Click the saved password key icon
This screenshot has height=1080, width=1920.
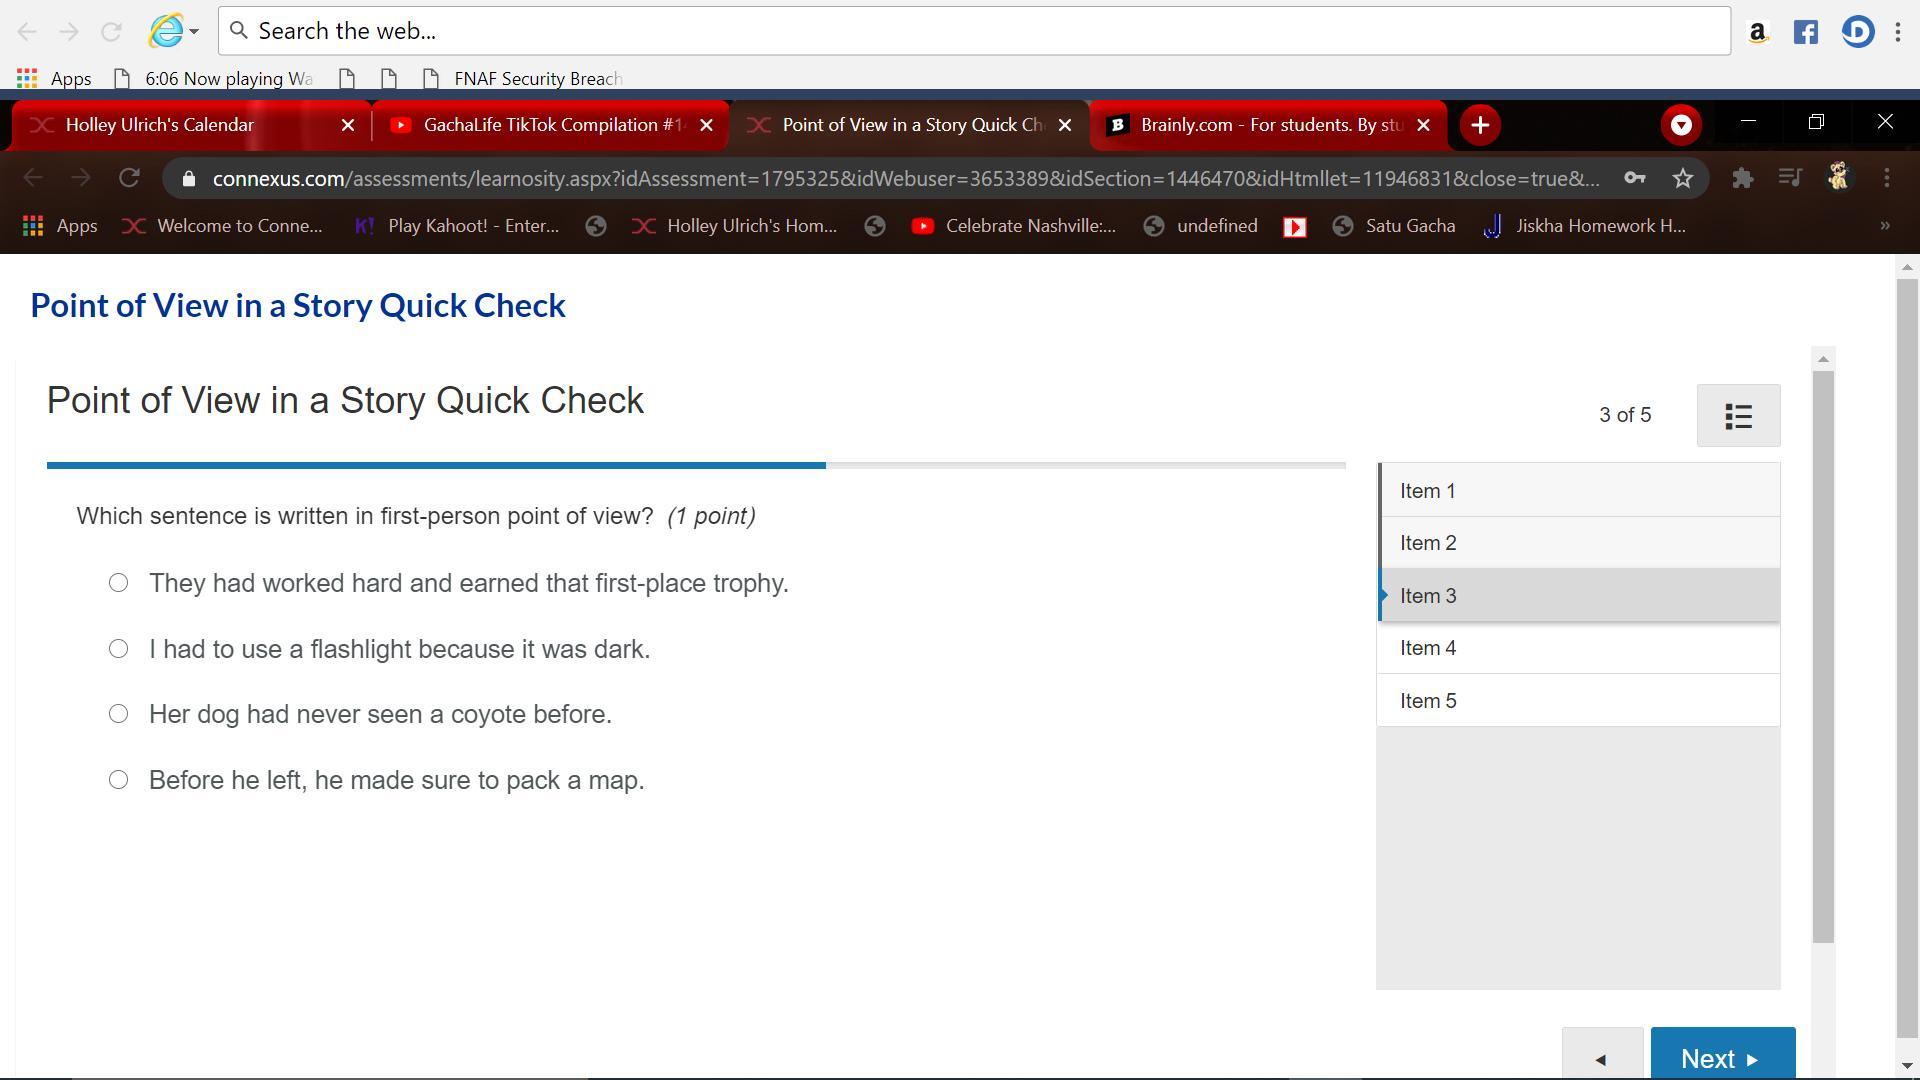[1634, 178]
